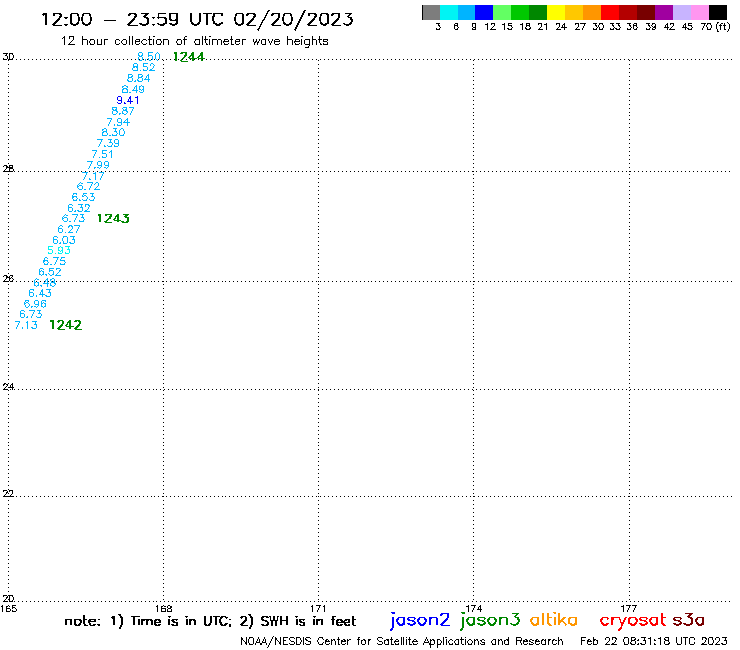Click the longitude axis label 165
The image size is (740, 650).
(x=8, y=608)
